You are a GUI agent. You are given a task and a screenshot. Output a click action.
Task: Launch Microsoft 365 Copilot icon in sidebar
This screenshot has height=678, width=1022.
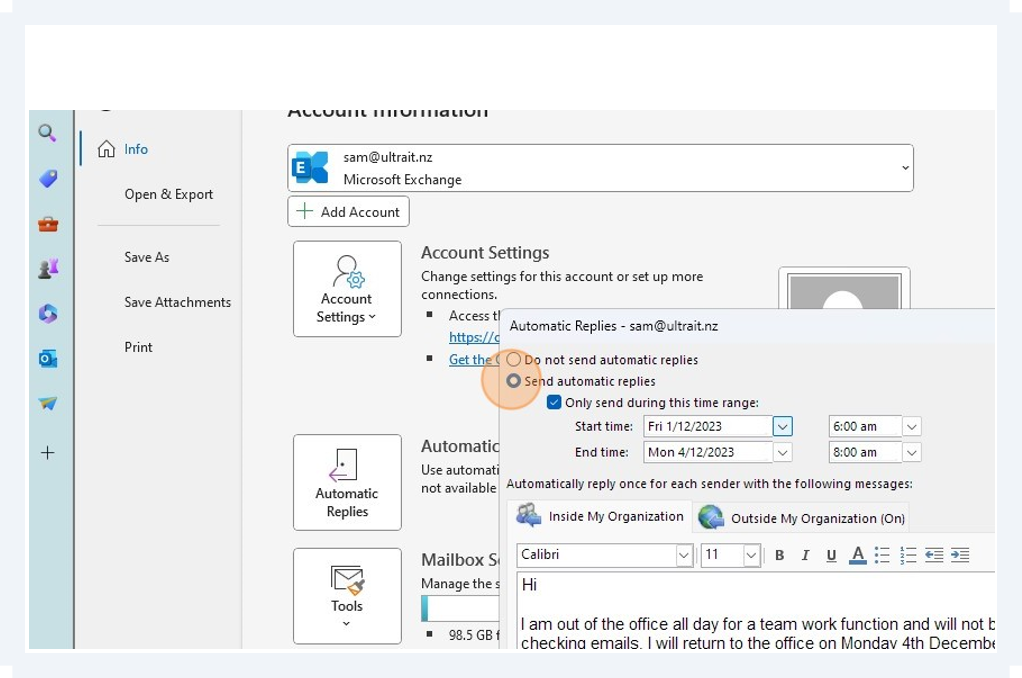48,314
